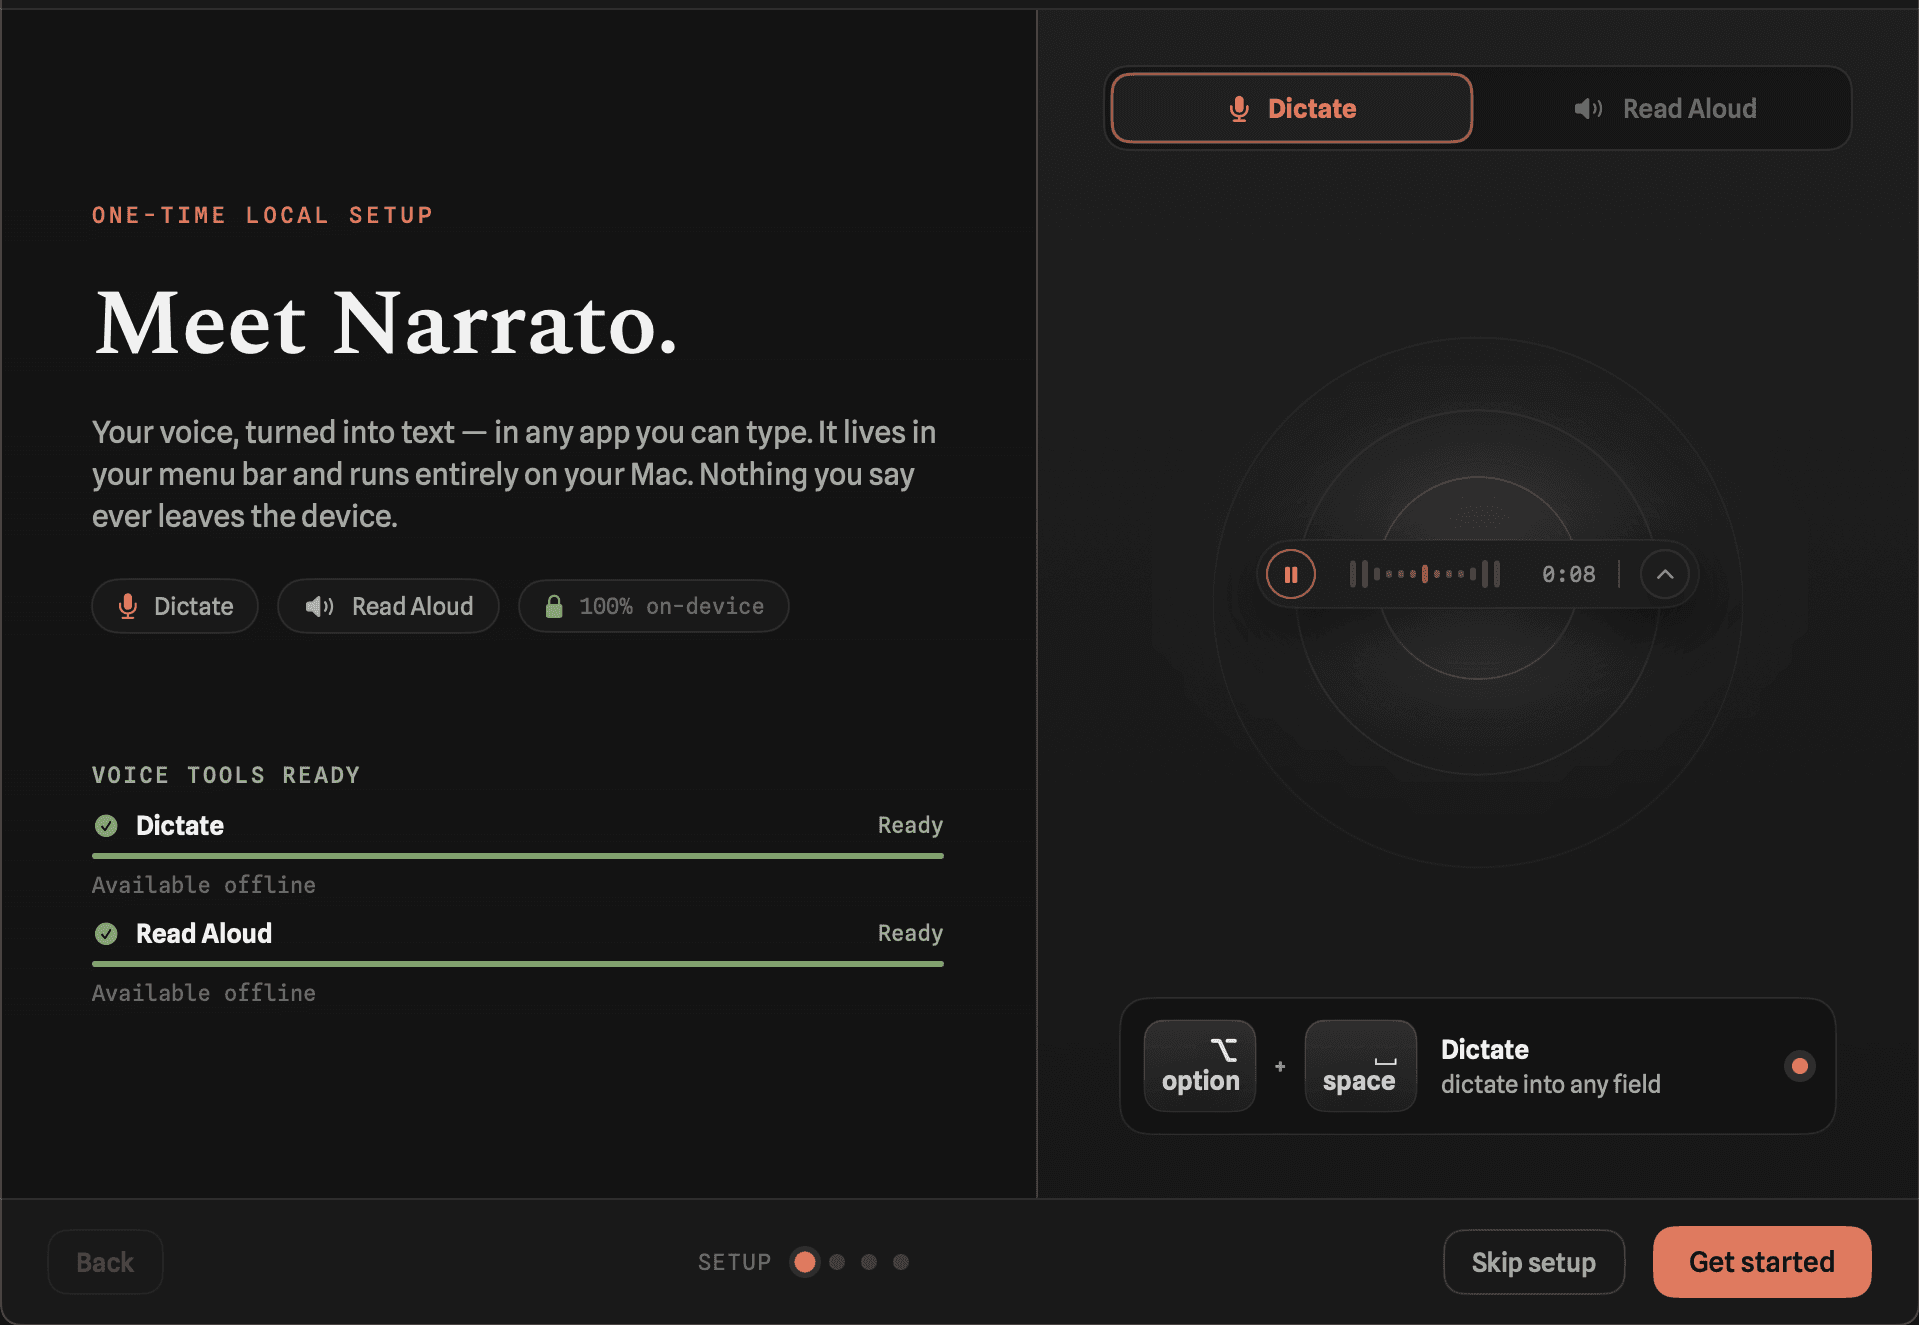Click the 0:08 timer readout
The width and height of the screenshot is (1919, 1325).
point(1568,575)
